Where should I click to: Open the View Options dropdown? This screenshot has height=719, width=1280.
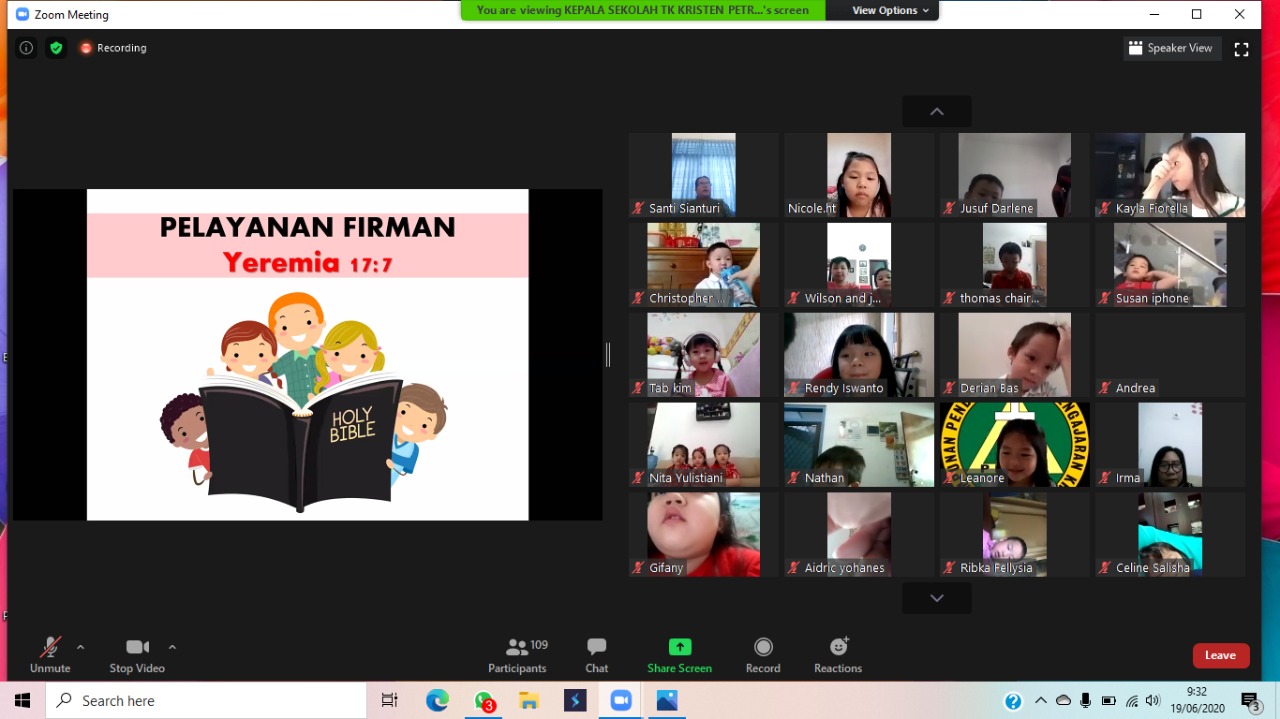[x=890, y=10]
